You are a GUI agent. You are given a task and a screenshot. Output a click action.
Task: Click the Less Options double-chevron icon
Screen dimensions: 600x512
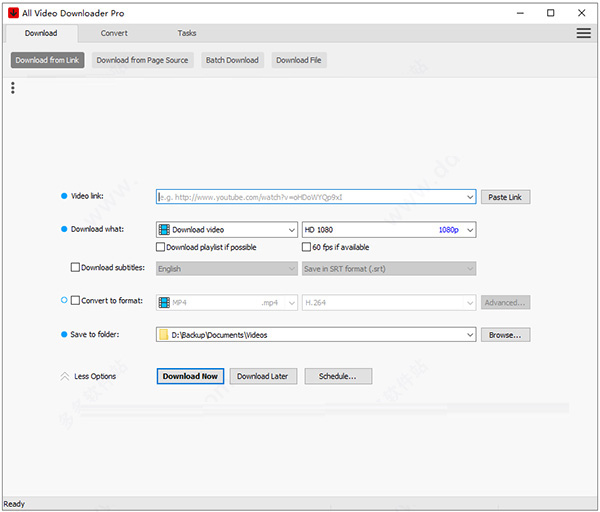[65, 376]
